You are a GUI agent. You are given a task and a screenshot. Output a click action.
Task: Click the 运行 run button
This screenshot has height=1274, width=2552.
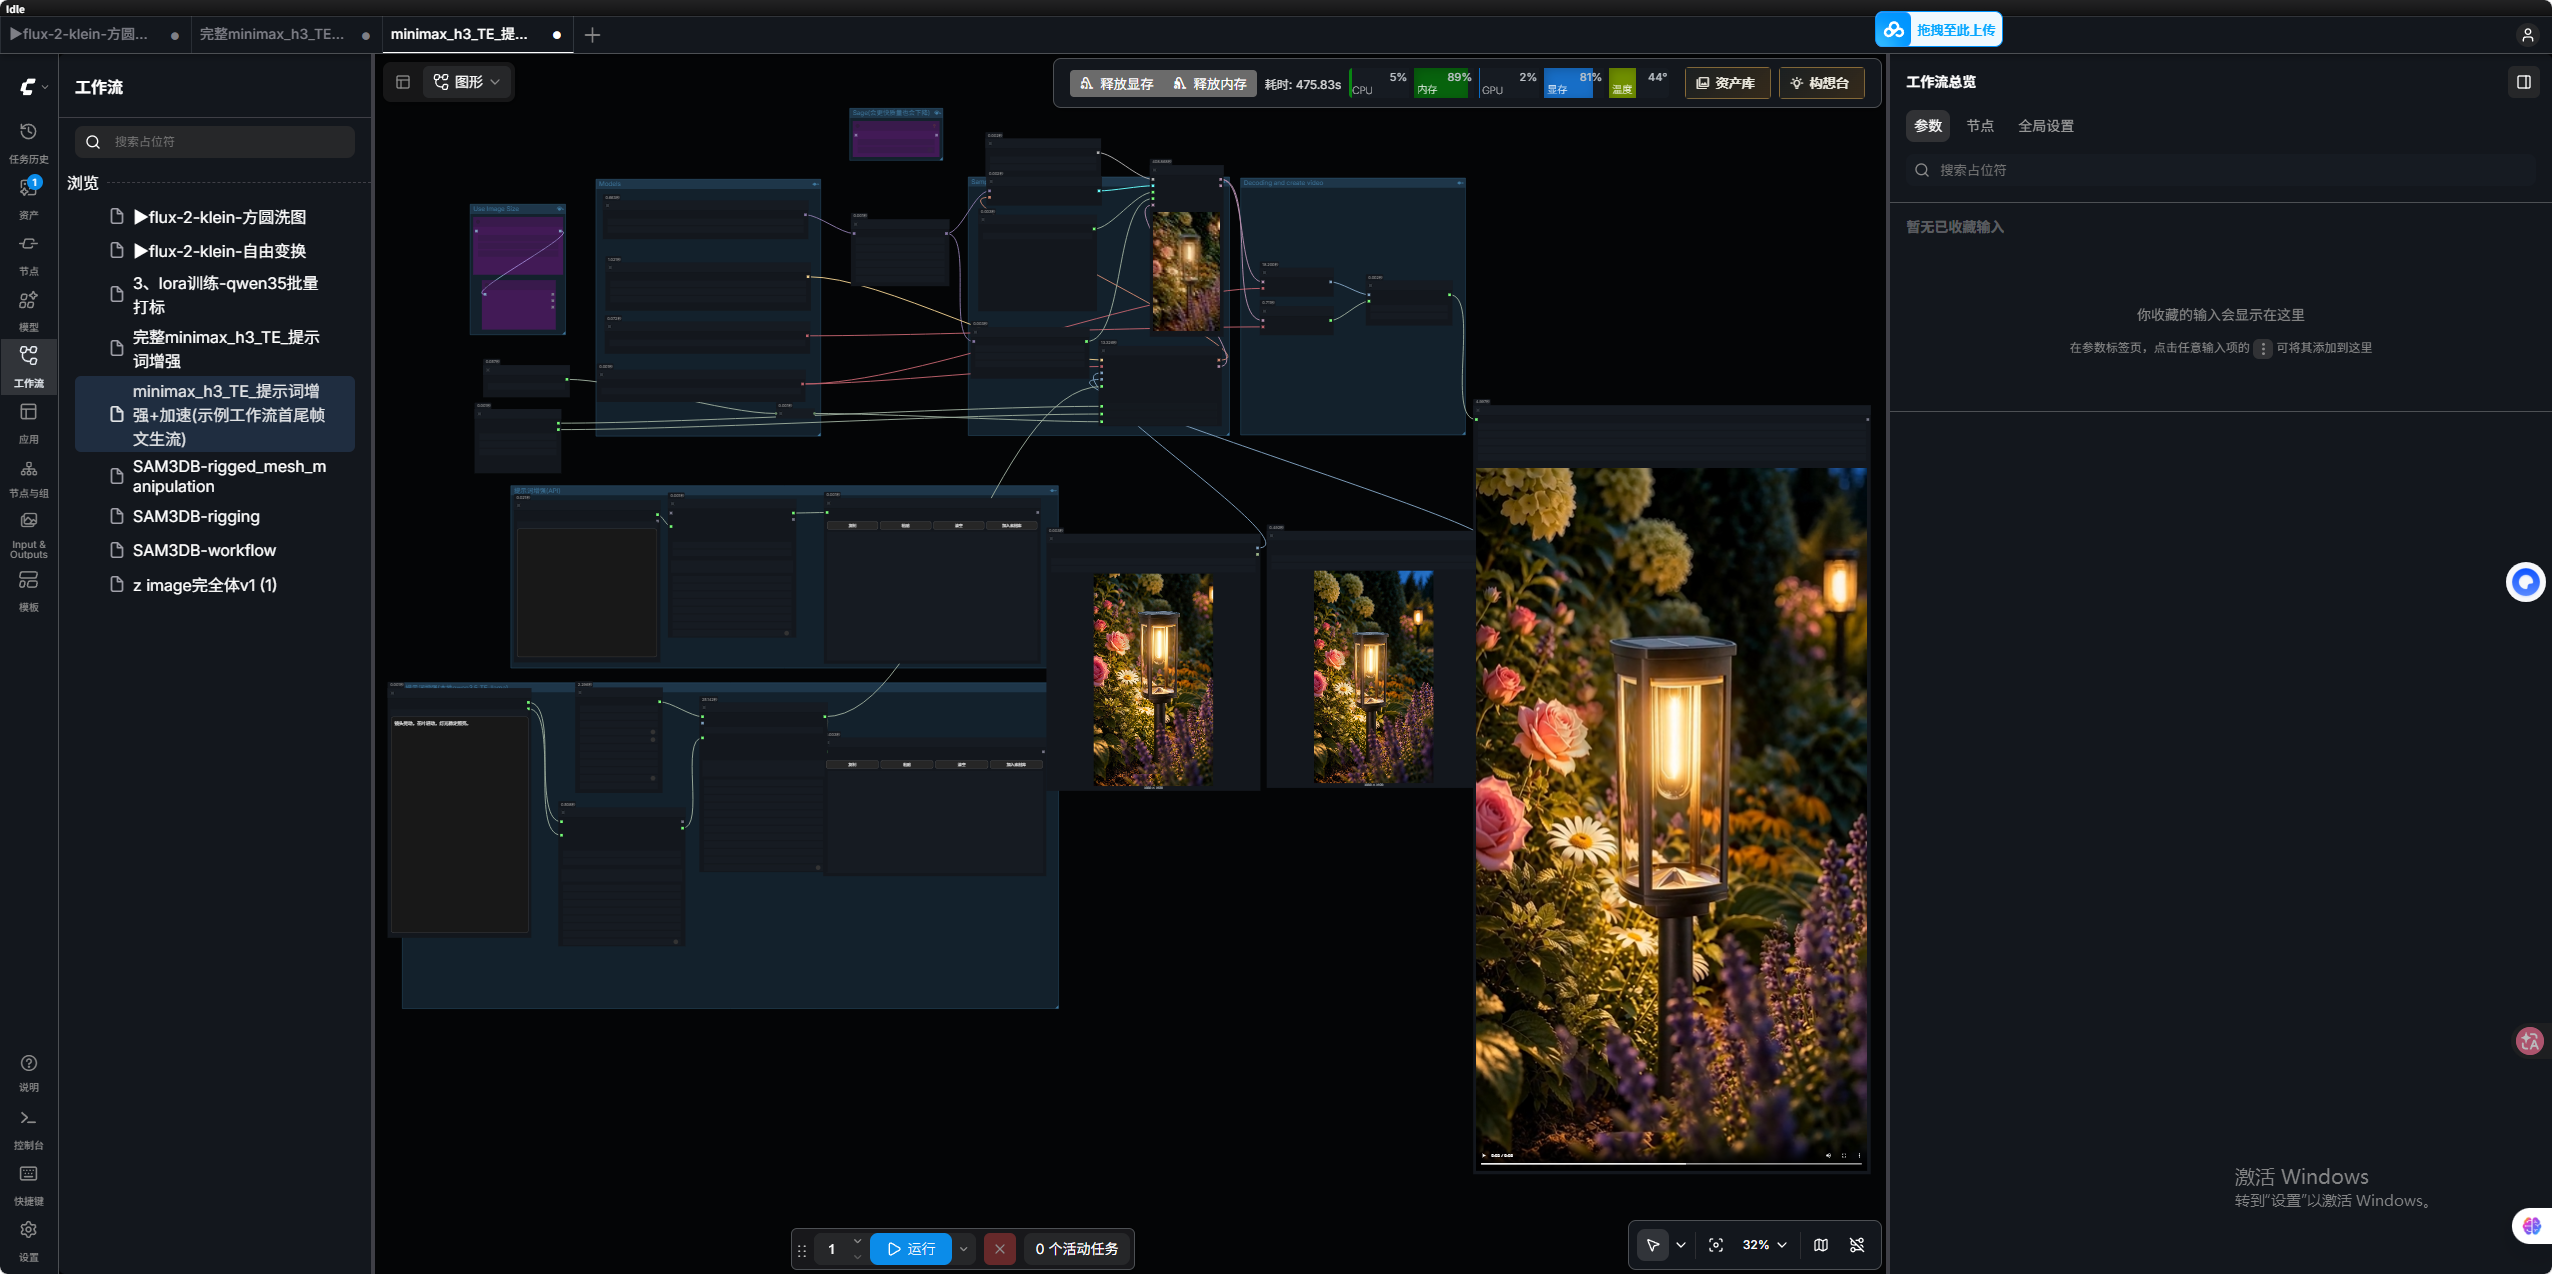coord(911,1248)
